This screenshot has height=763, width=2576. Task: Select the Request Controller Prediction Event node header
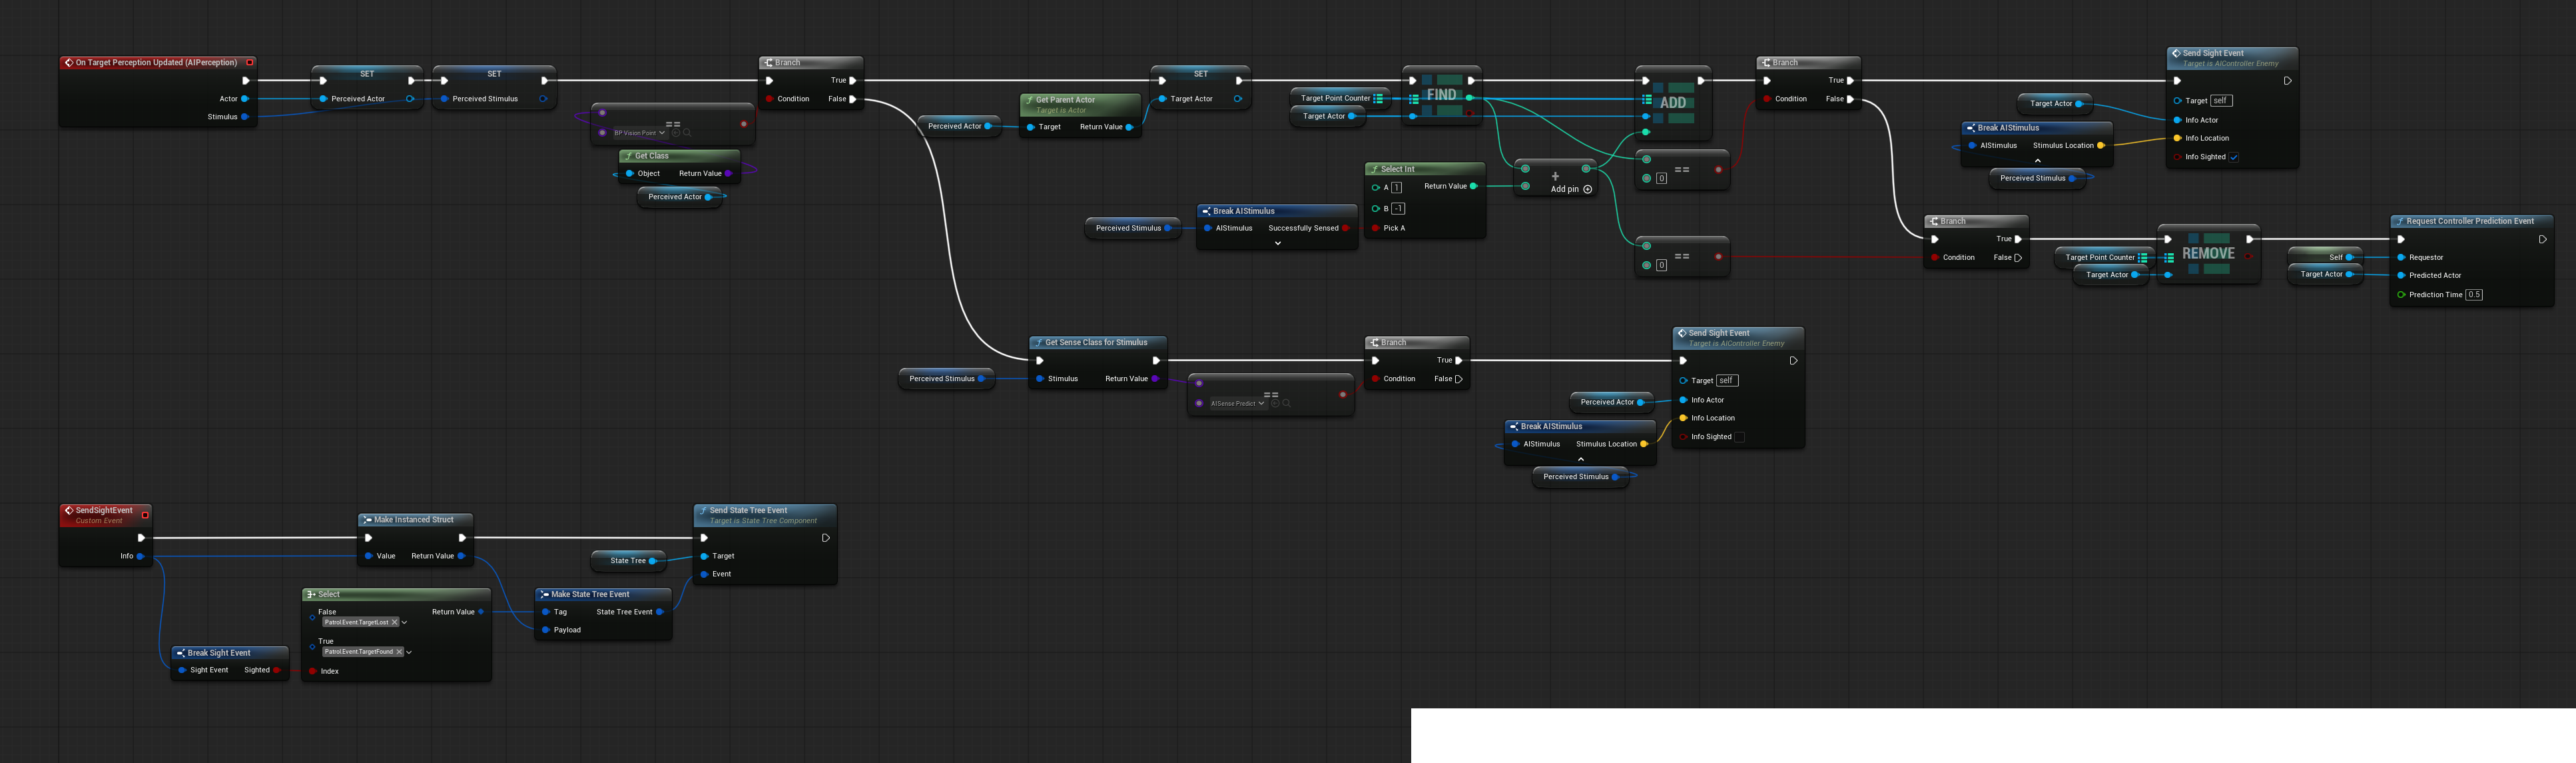pyautogui.click(x=2469, y=221)
